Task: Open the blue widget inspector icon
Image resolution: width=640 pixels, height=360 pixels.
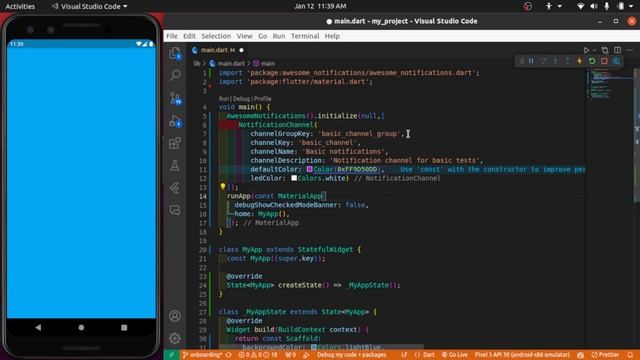Action: [x=616, y=61]
